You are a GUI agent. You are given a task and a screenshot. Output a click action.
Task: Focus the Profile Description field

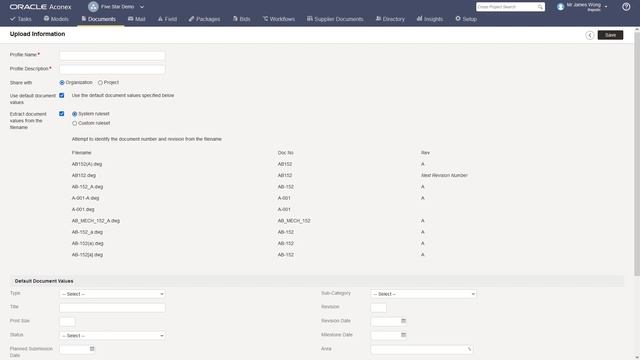click(x=112, y=69)
